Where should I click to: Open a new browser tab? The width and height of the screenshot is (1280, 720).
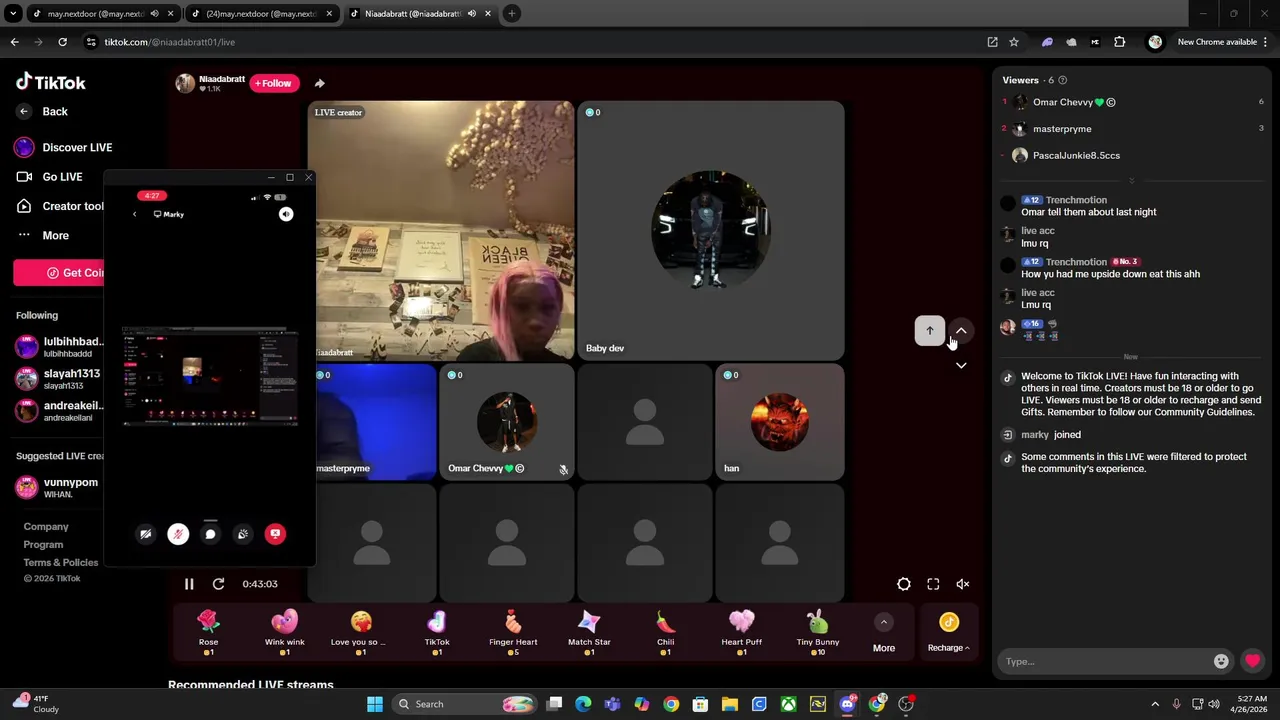511,14
